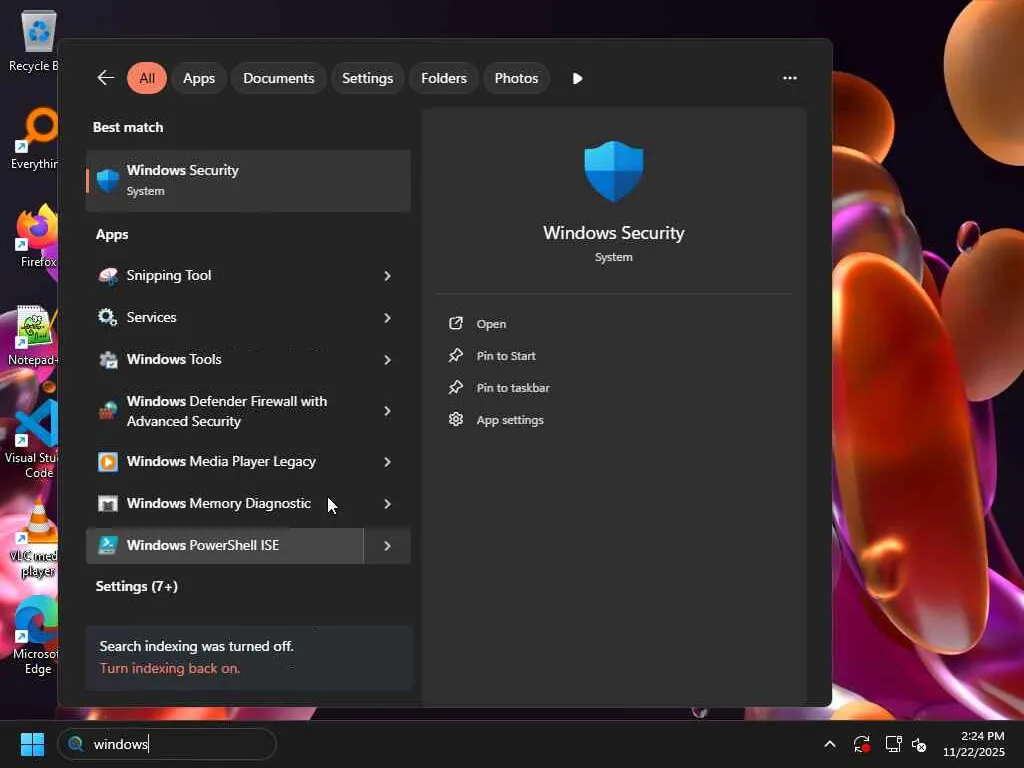This screenshot has height=768, width=1024.
Task: Switch to the Settings filter tab
Action: point(368,78)
